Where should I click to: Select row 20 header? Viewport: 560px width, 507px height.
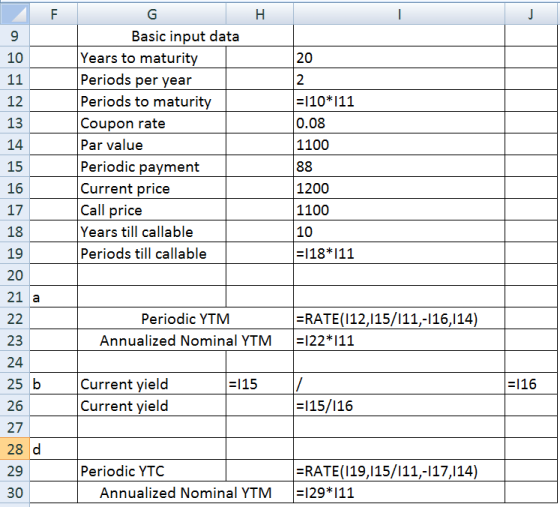click(15, 275)
